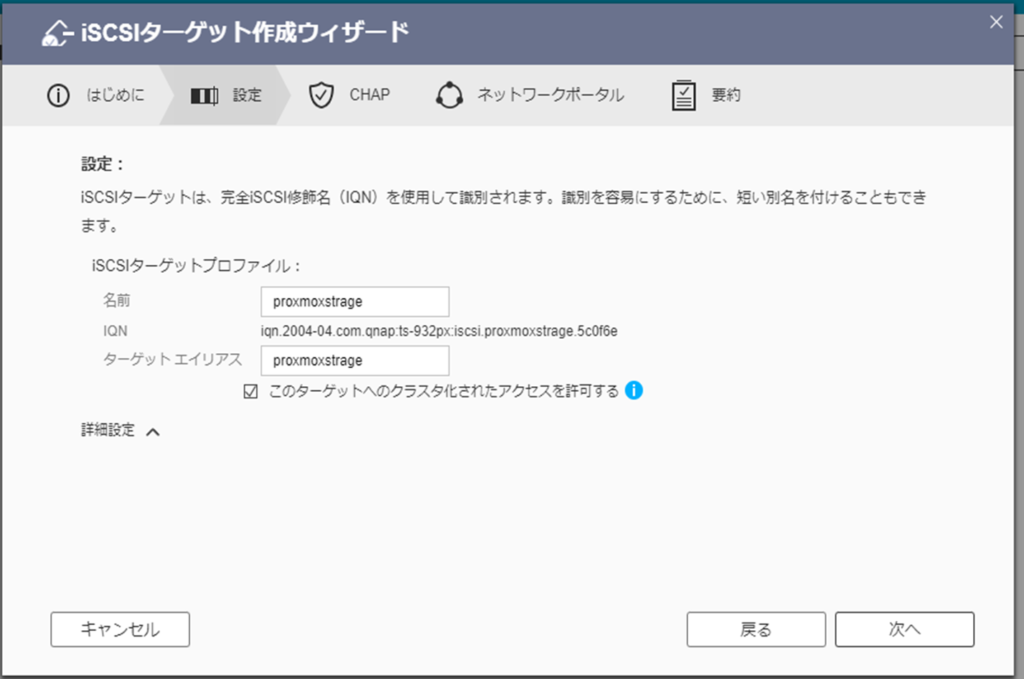Image resolution: width=1024 pixels, height=679 pixels.
Task: Click the 要約 checklist icon
Action: [x=684, y=96]
